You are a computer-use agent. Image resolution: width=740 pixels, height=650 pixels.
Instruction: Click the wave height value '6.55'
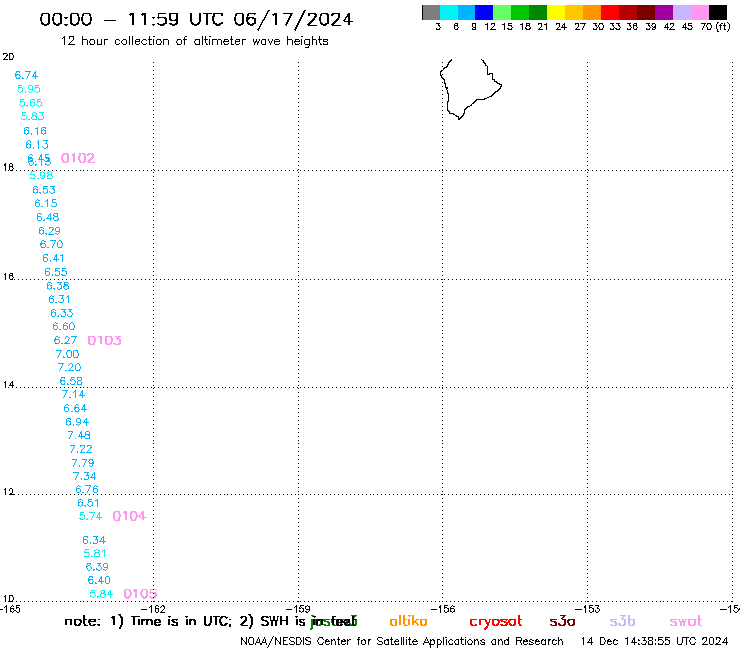tap(56, 272)
